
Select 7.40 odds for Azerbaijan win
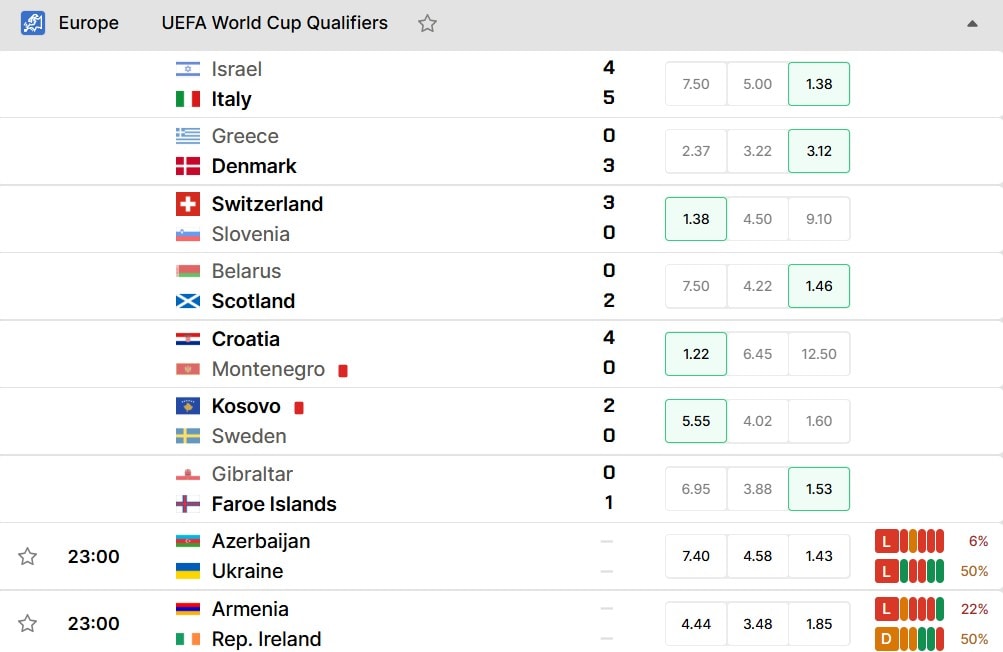pyautogui.click(x=696, y=556)
